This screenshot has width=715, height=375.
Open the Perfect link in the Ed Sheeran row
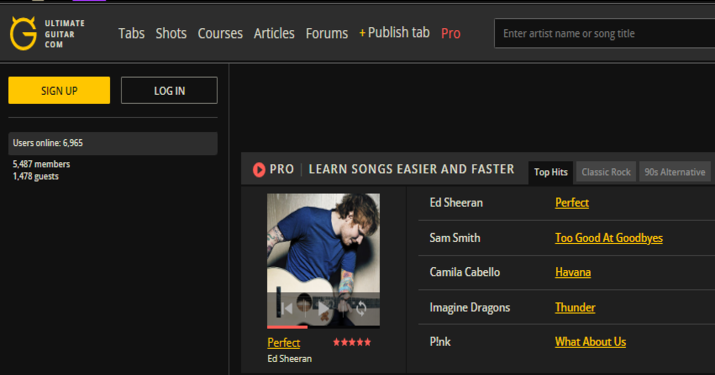[572, 203]
